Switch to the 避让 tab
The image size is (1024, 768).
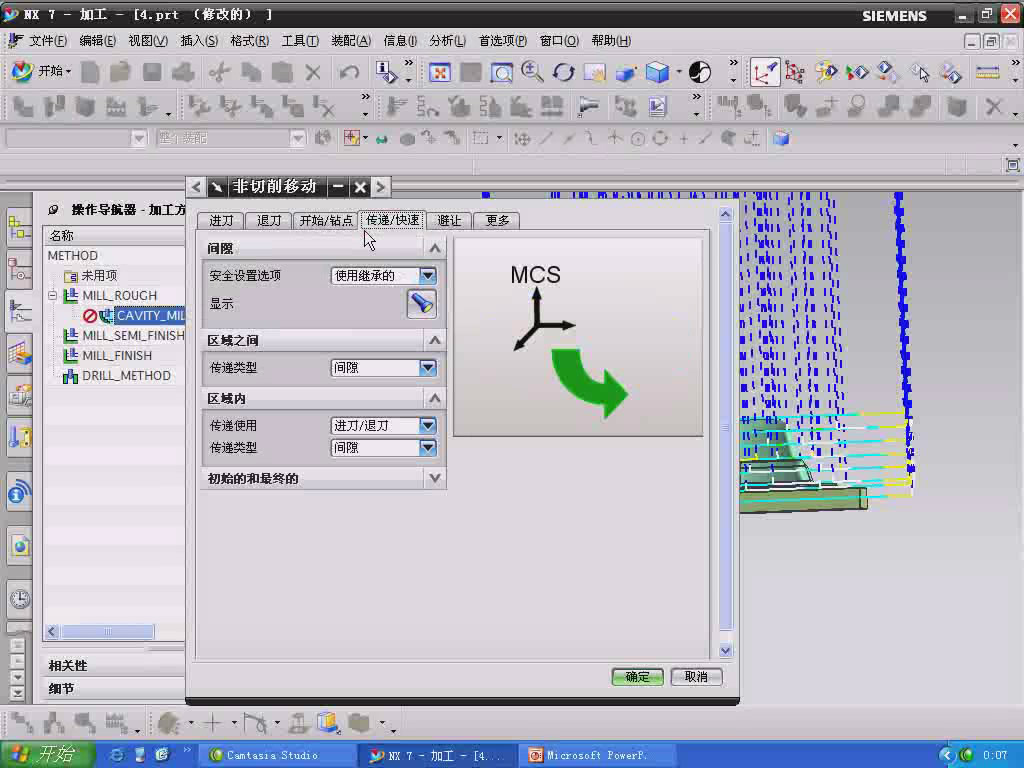(449, 221)
